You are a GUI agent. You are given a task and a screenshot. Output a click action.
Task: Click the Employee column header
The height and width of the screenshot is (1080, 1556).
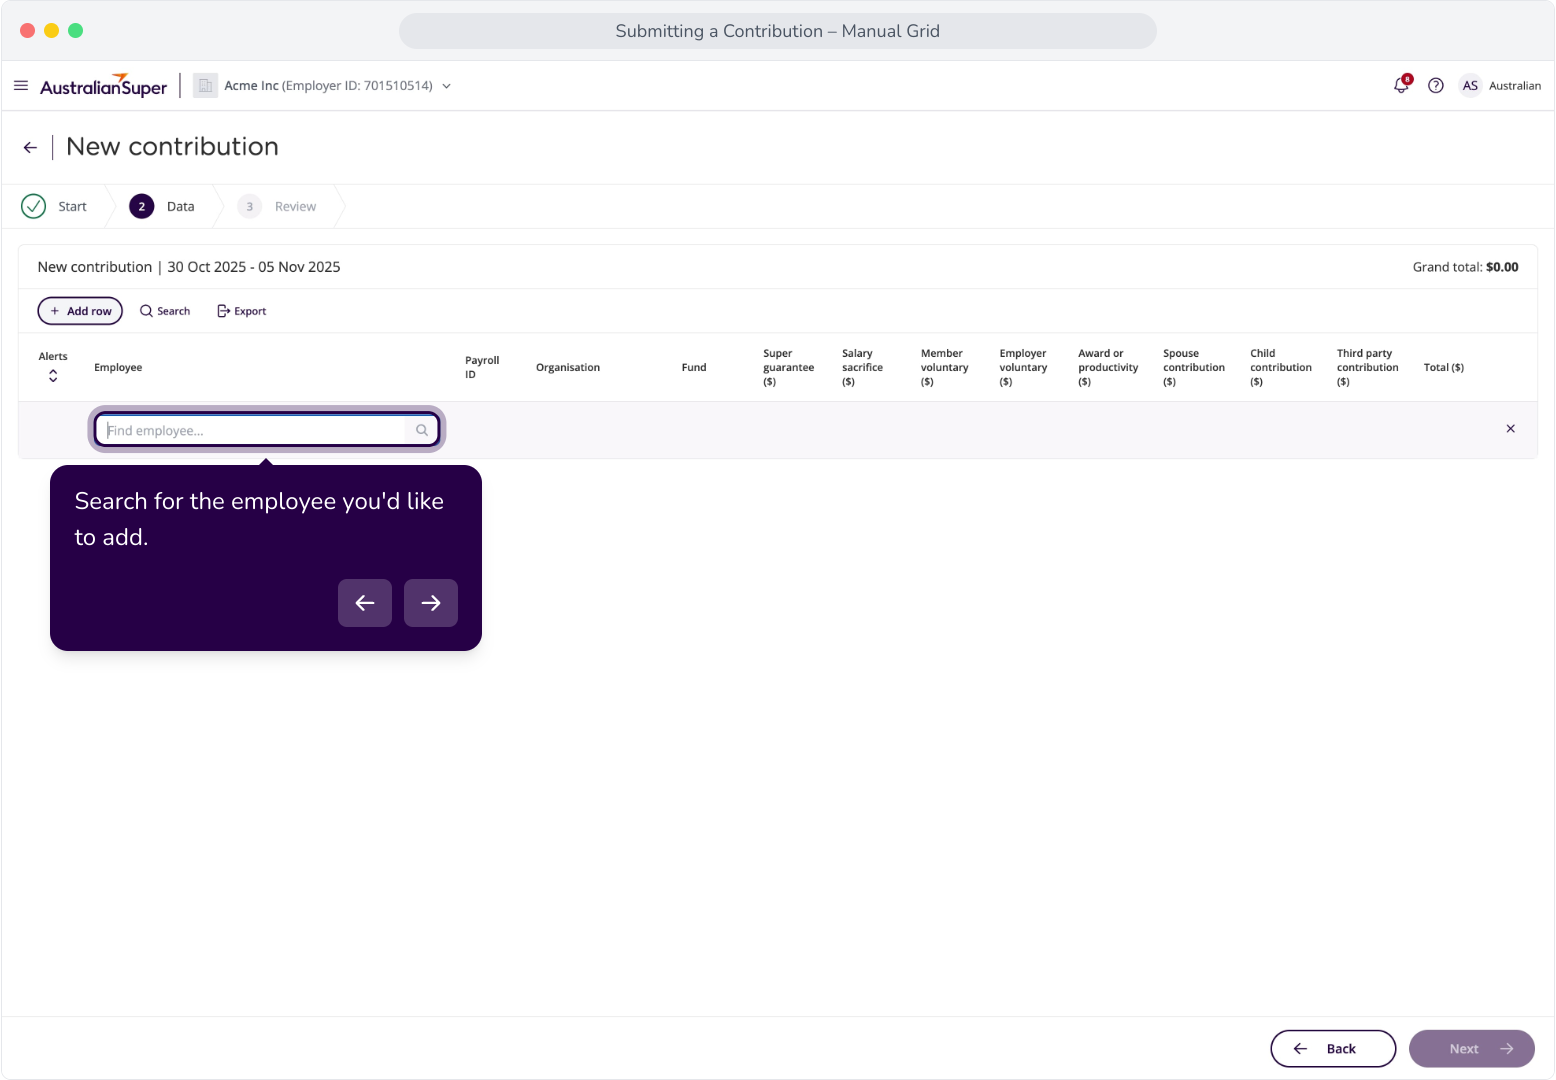pyautogui.click(x=118, y=368)
